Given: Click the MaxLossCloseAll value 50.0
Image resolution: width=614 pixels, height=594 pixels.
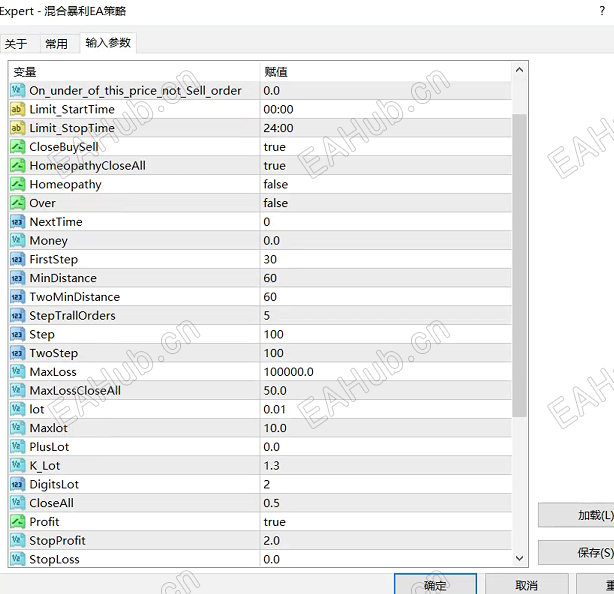Looking at the screenshot, I should [275, 390].
